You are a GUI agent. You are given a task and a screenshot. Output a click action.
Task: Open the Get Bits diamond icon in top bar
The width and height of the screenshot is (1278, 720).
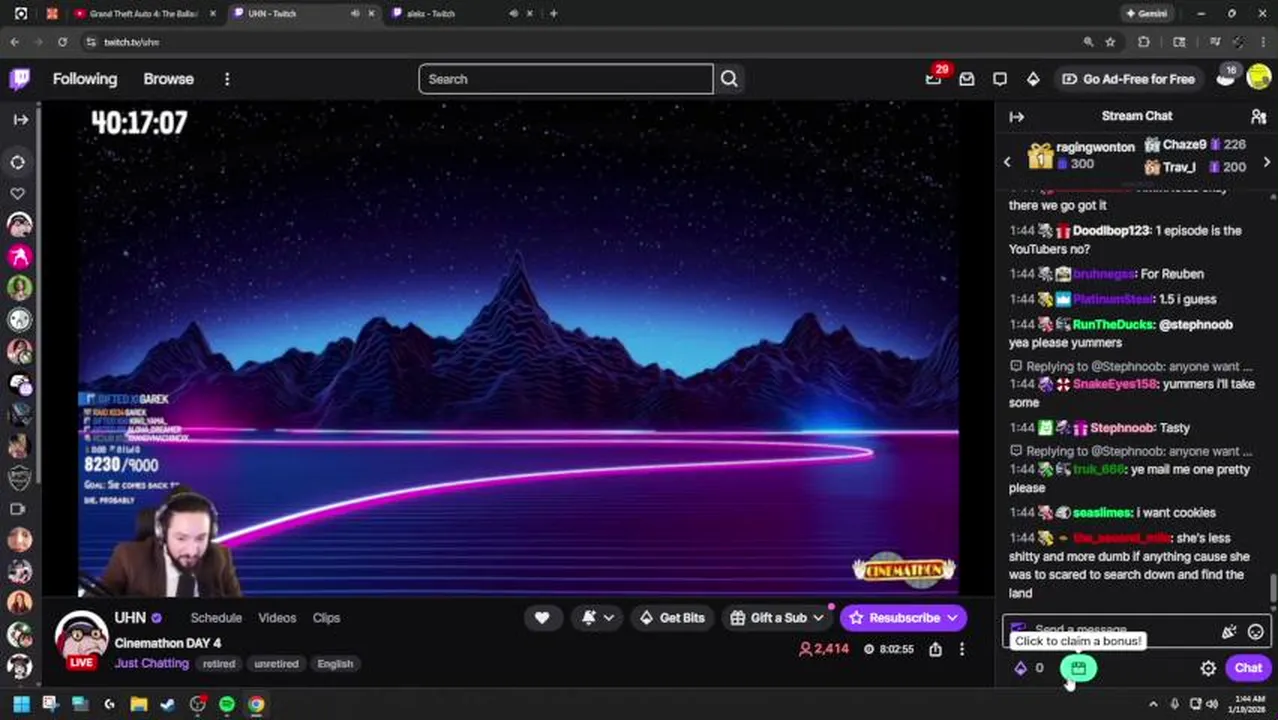coord(1033,79)
